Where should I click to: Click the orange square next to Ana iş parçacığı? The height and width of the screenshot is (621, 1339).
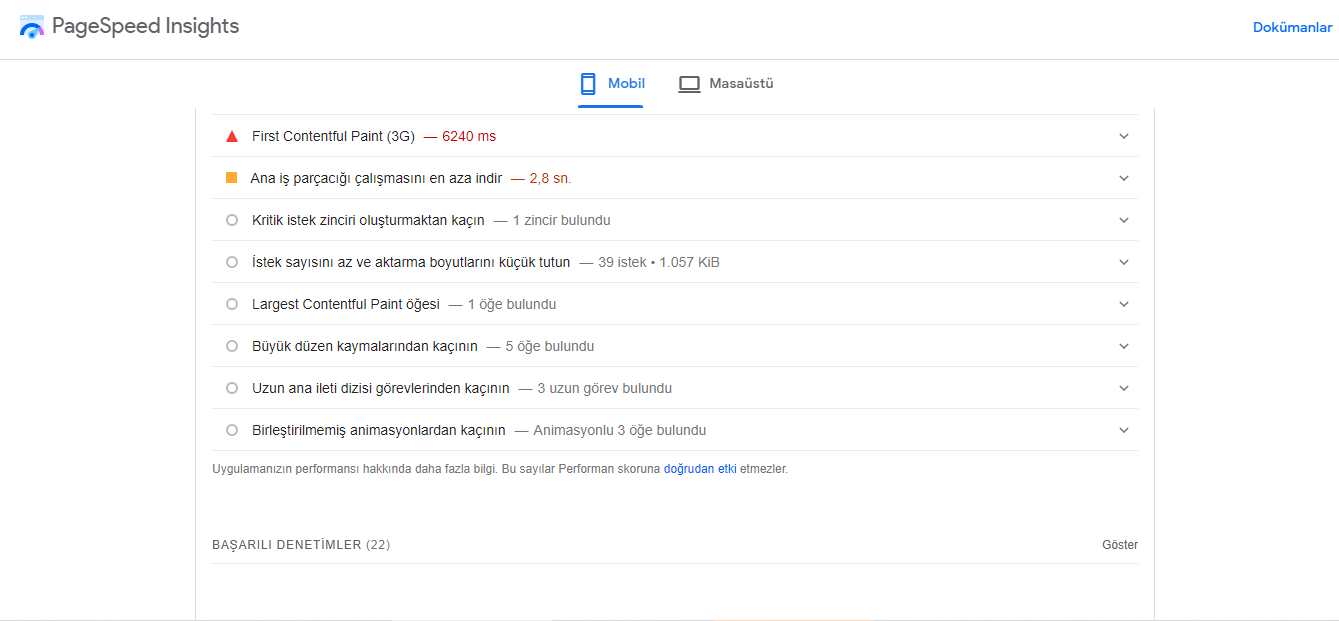click(231, 177)
